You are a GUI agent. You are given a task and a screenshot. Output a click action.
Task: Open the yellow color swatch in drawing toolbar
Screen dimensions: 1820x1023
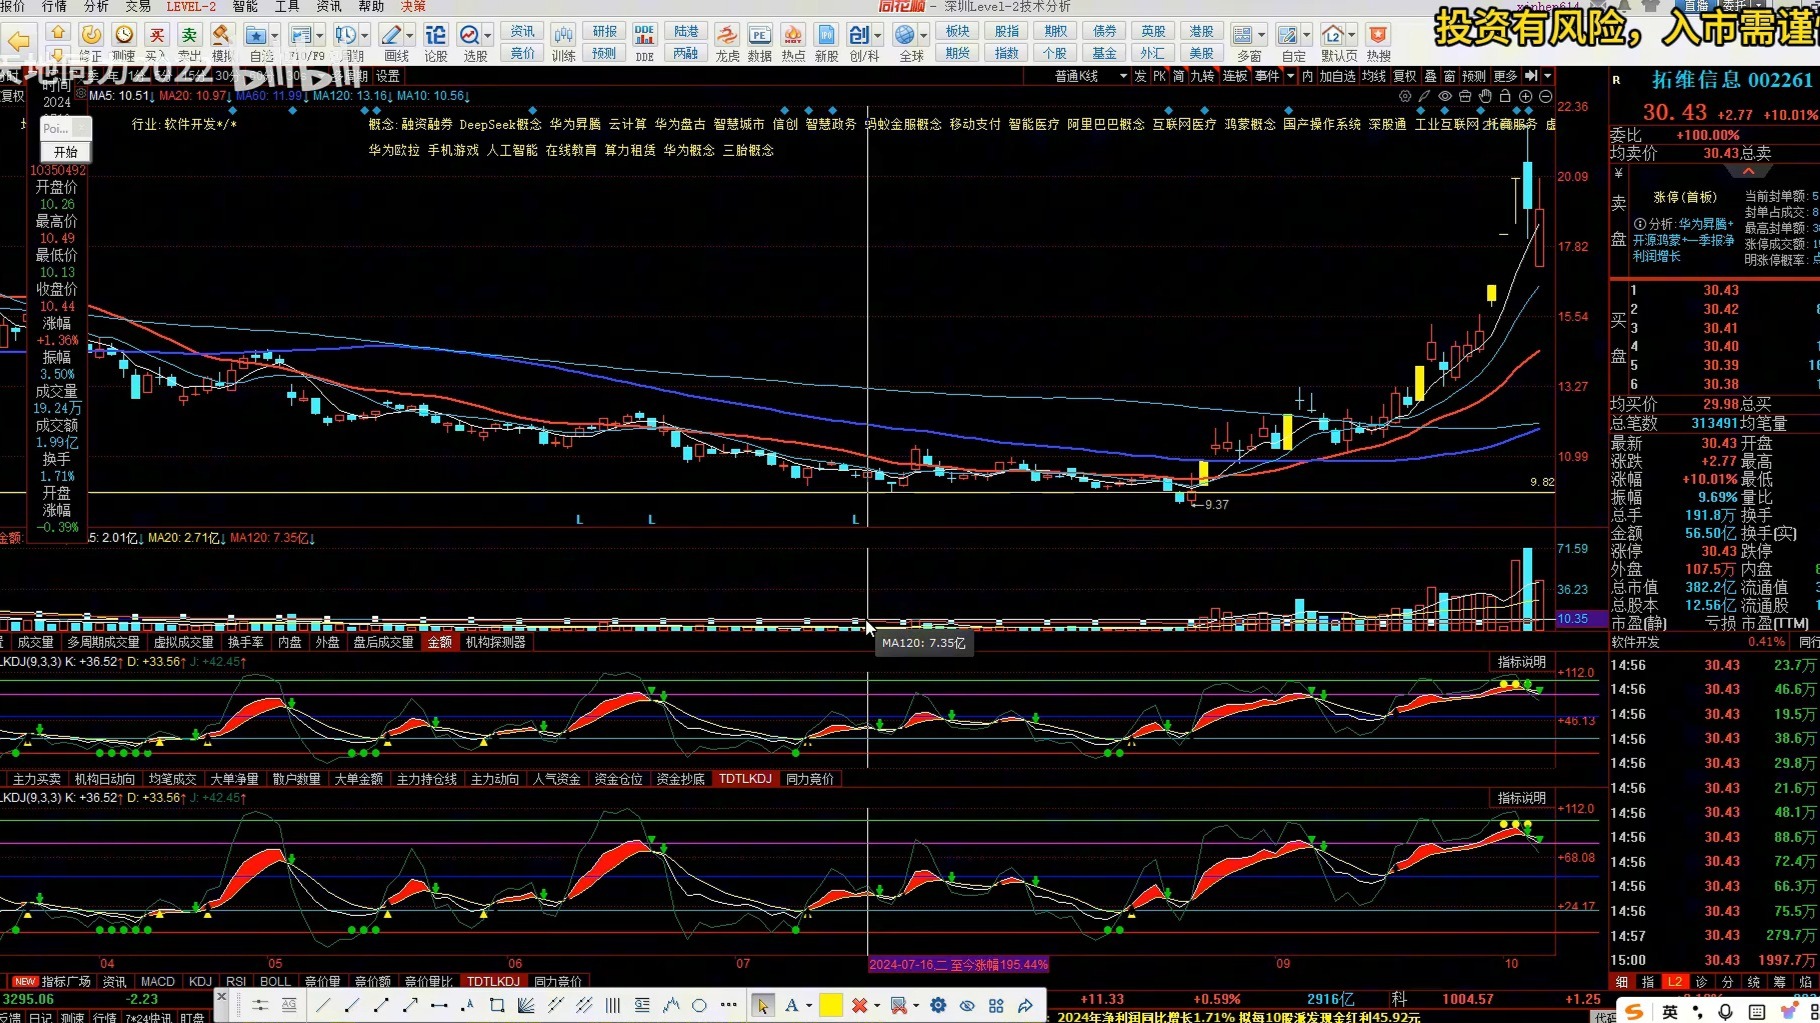(831, 1005)
